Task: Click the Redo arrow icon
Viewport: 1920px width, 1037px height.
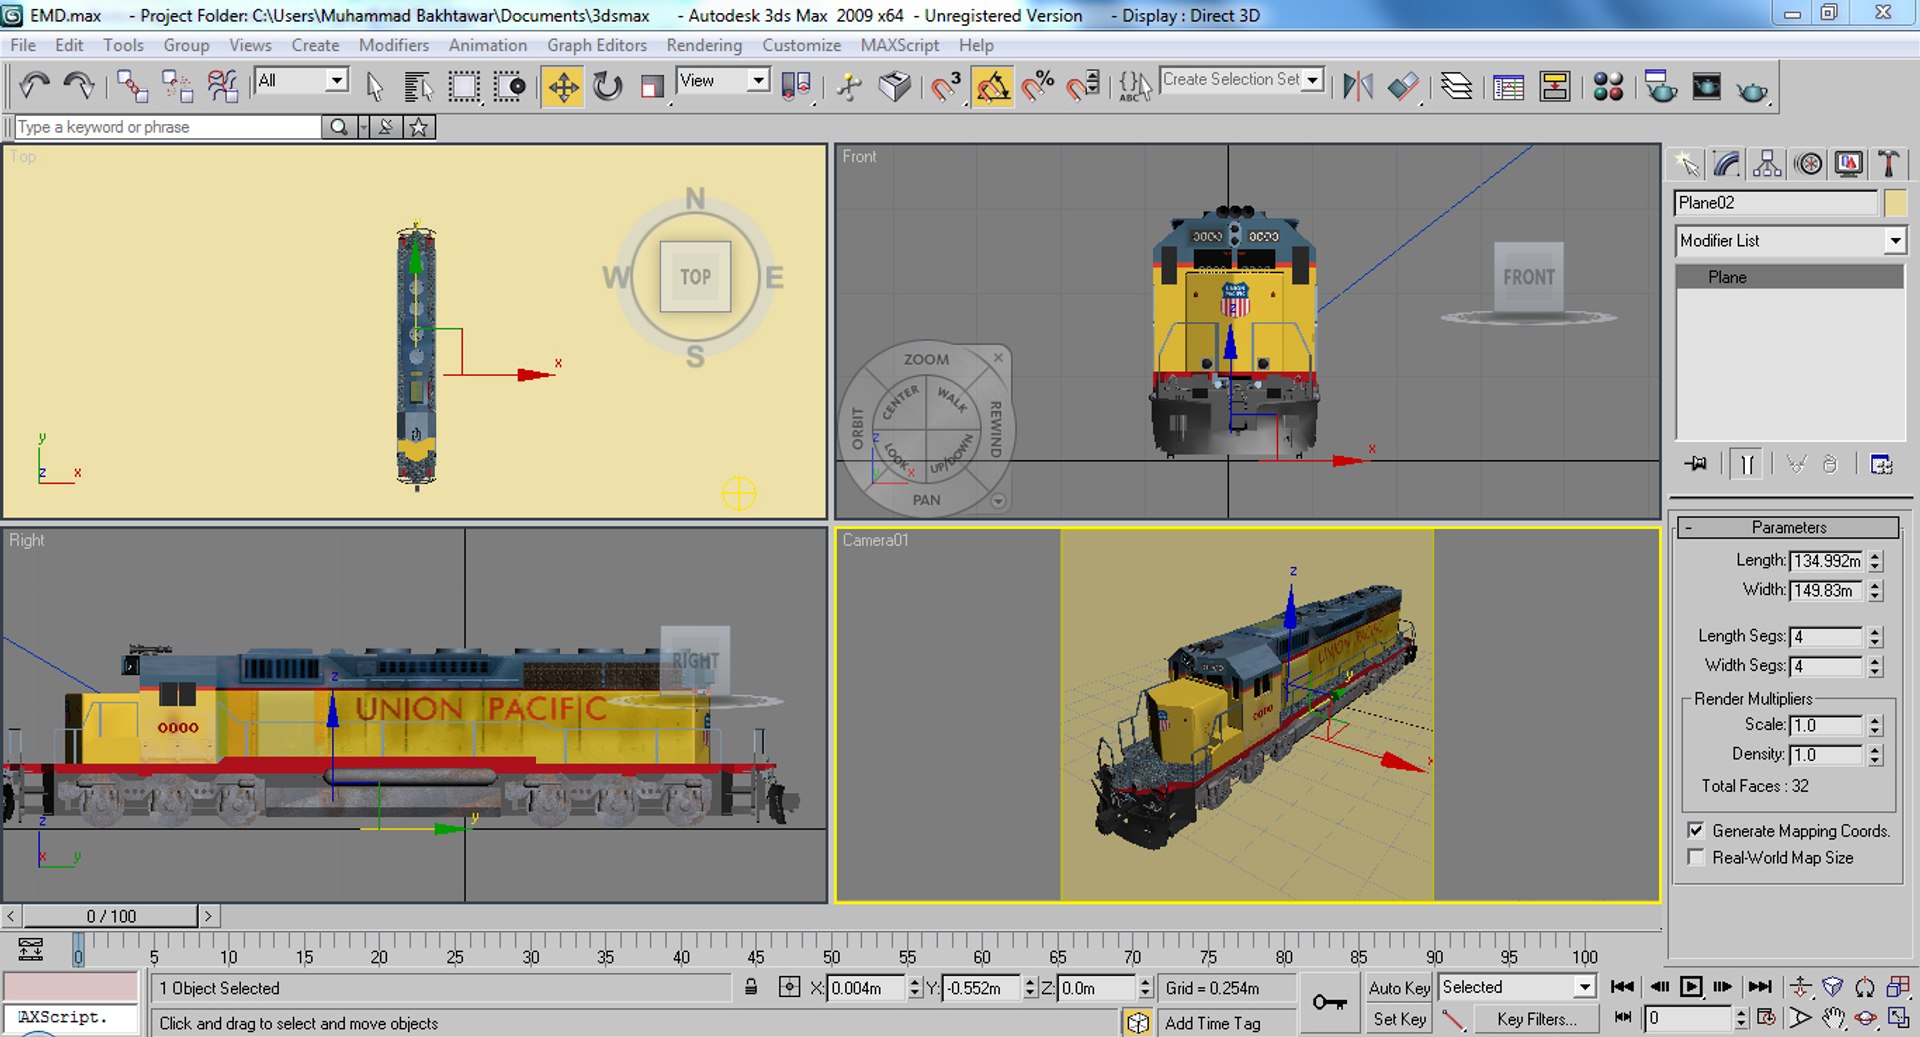Action: click(x=79, y=87)
